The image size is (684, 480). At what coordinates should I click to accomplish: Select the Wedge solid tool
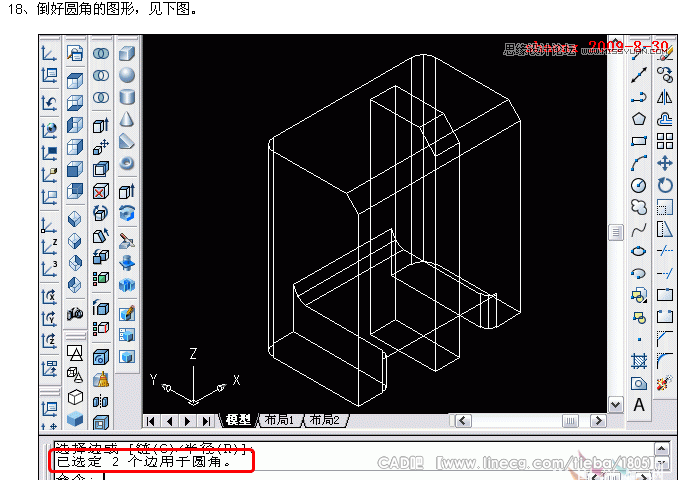127,141
